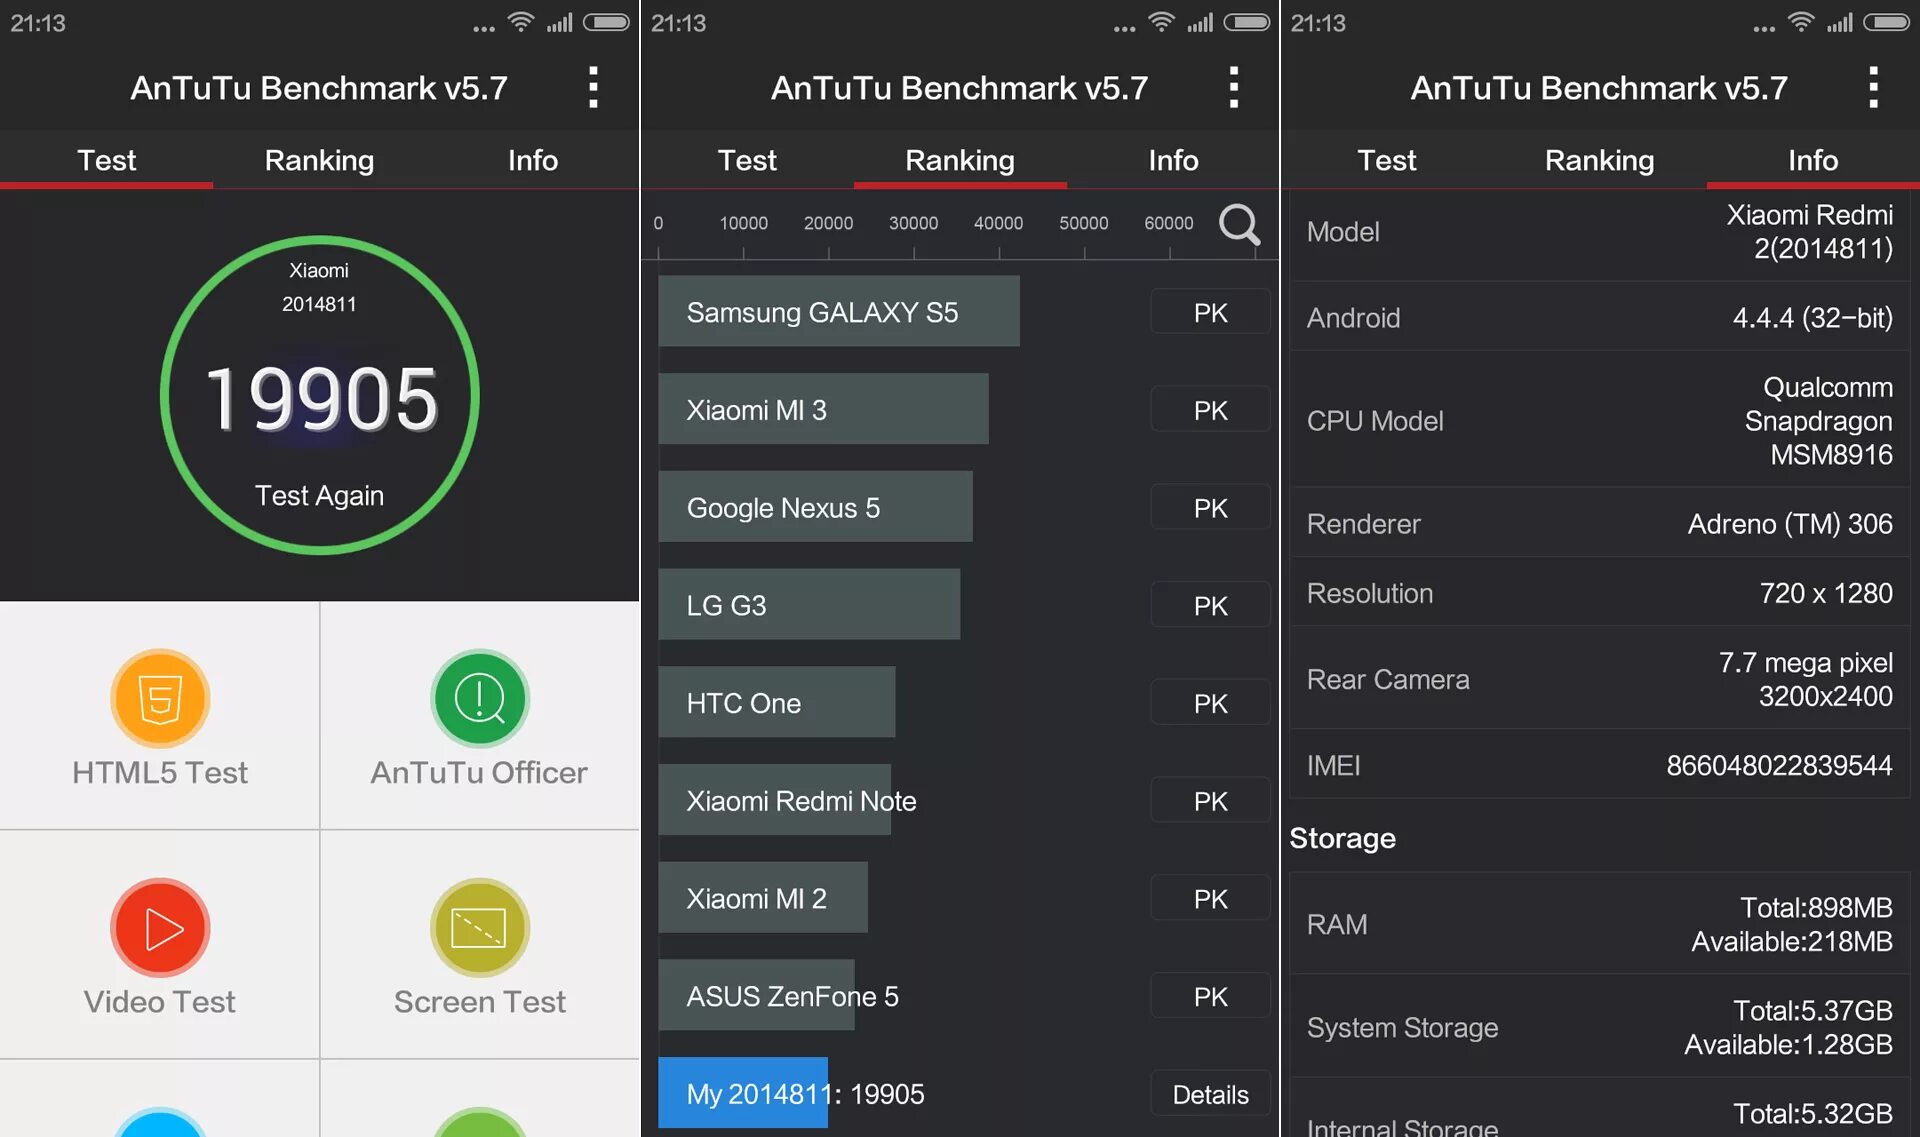Switch to Test tab on right screen

point(1386,160)
